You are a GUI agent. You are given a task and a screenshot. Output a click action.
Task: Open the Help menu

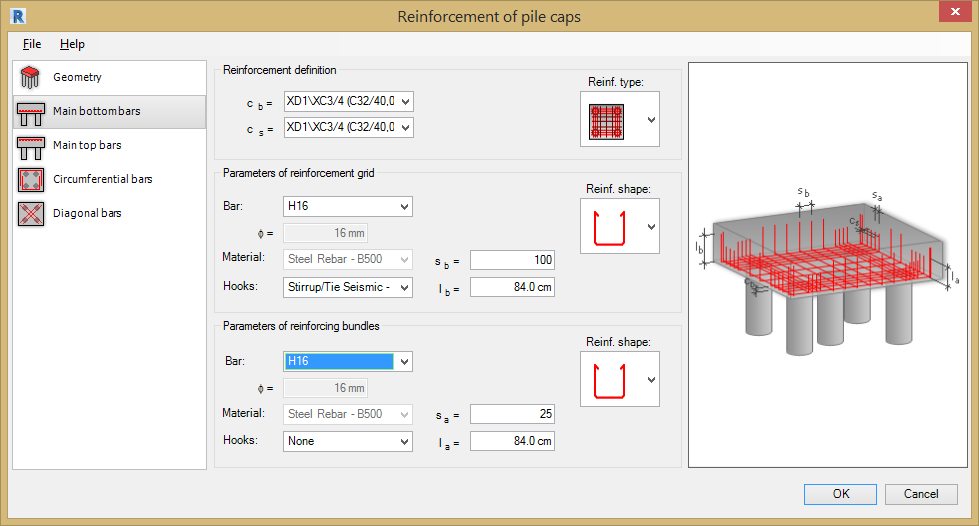coord(72,44)
